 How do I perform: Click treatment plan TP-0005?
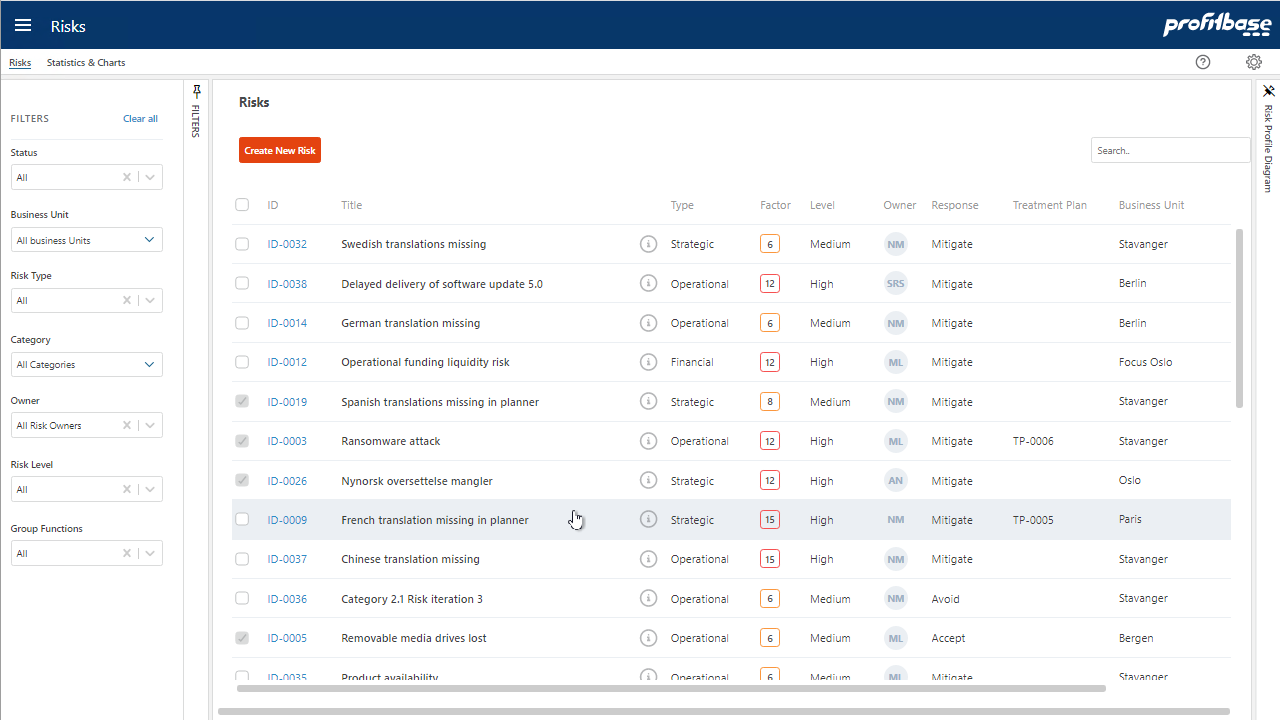(x=1033, y=520)
